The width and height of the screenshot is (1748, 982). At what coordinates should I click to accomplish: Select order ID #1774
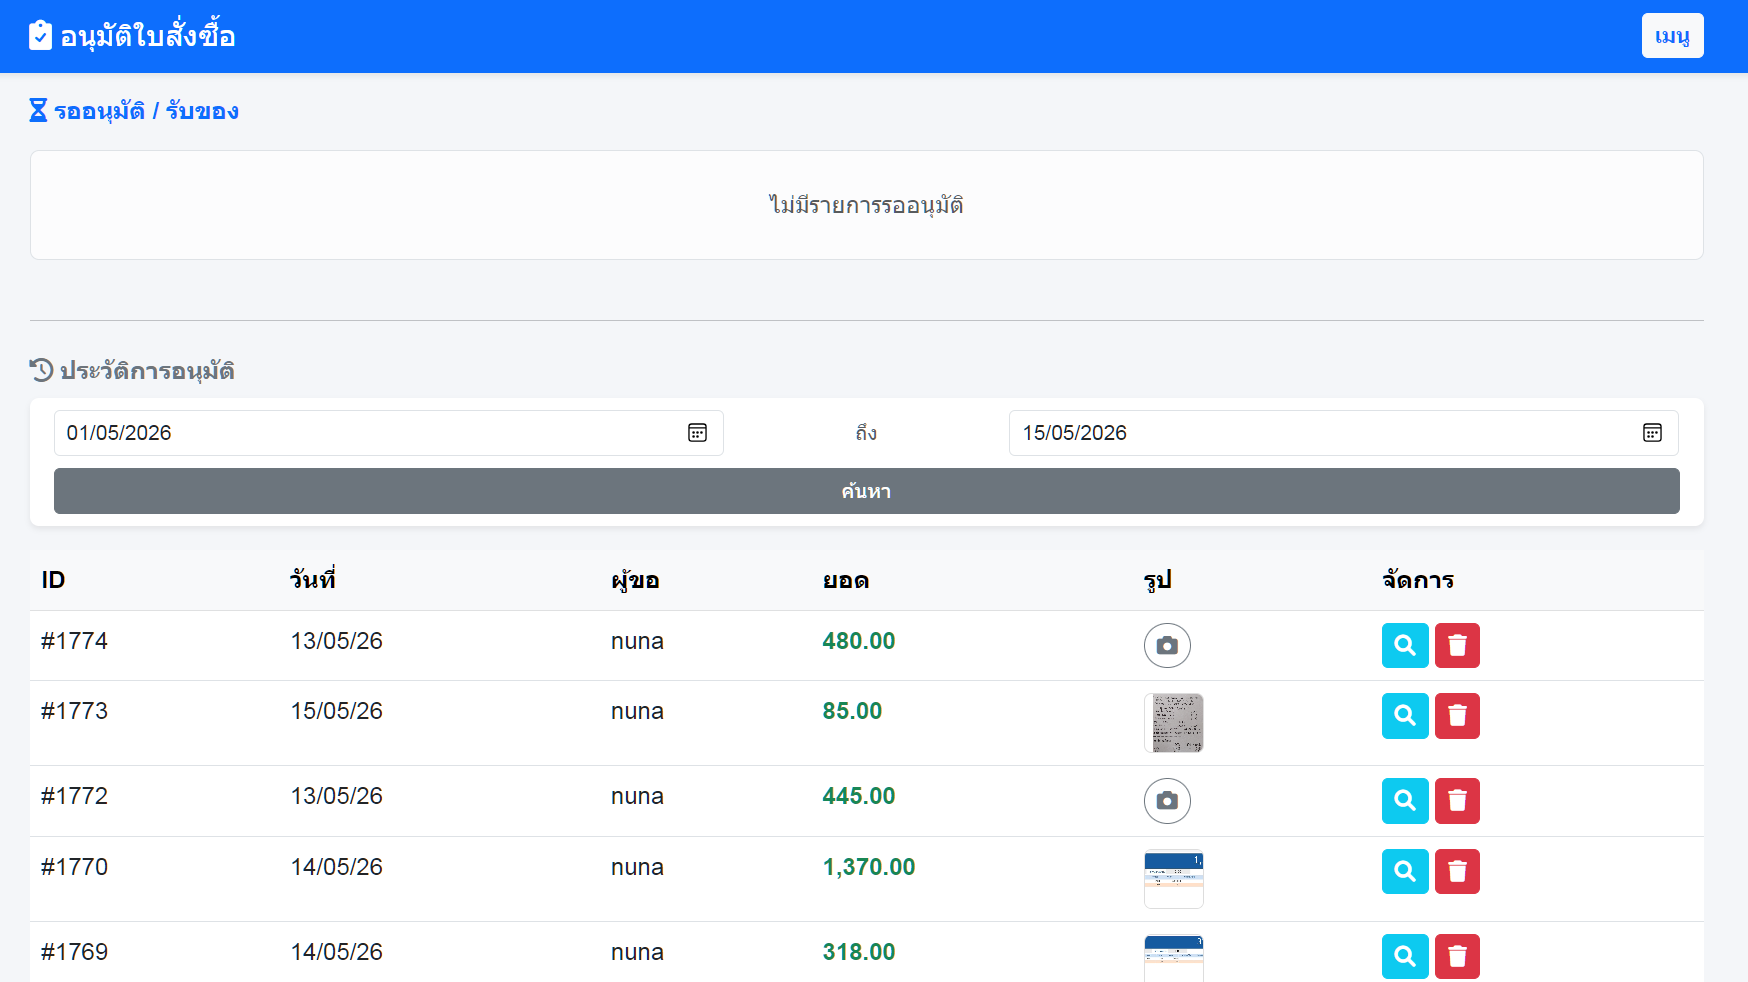[x=74, y=641]
